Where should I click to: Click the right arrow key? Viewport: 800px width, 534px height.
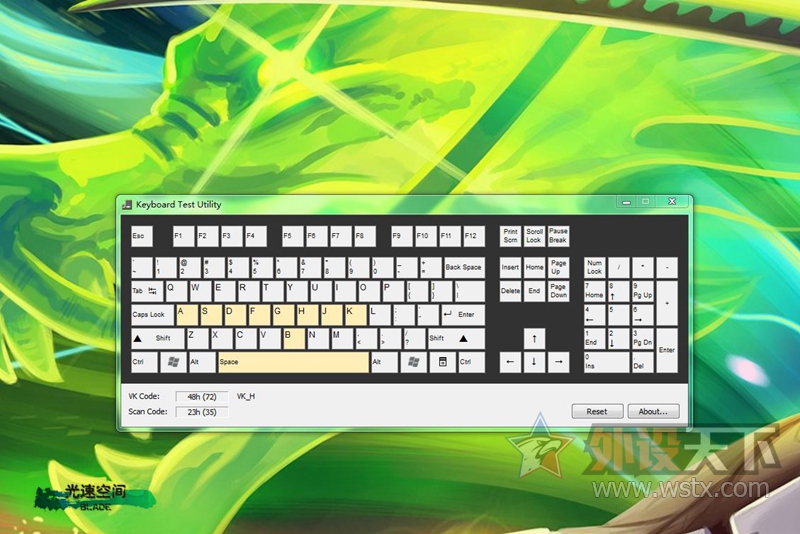click(x=559, y=362)
